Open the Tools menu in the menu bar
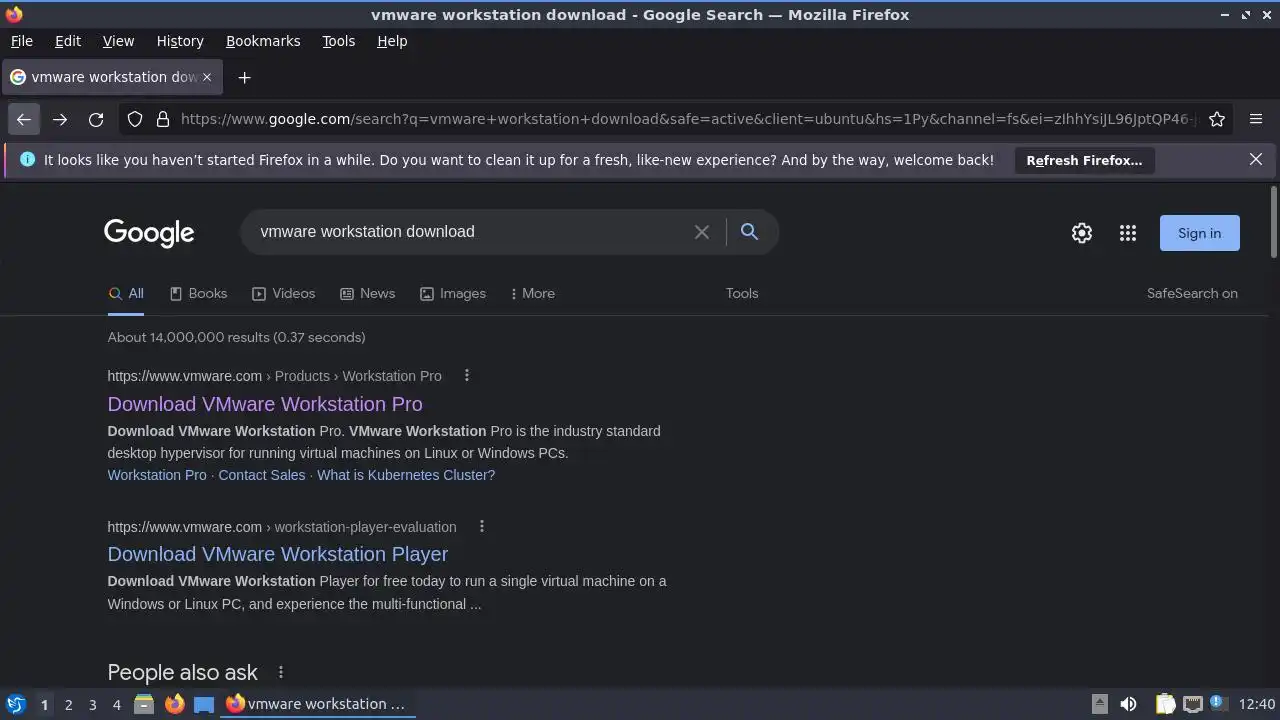 [x=338, y=41]
